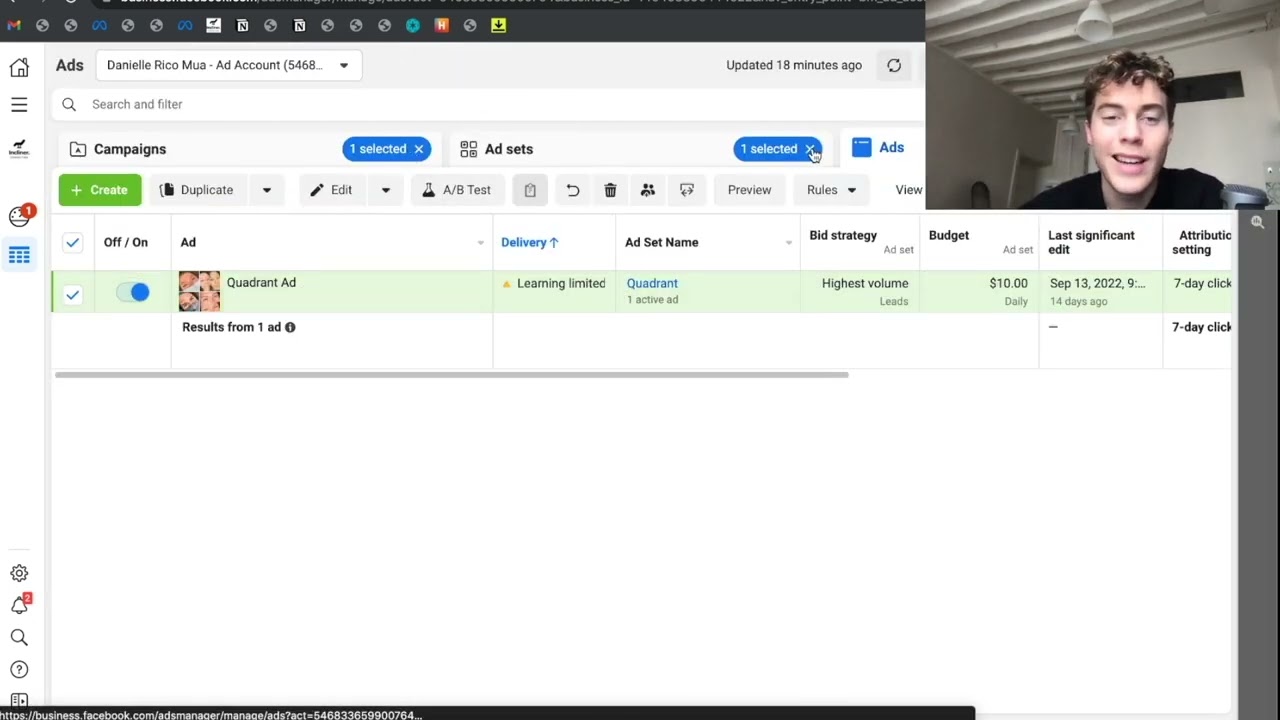Click the audience people icon in toolbar
The image size is (1280, 720).
[648, 190]
